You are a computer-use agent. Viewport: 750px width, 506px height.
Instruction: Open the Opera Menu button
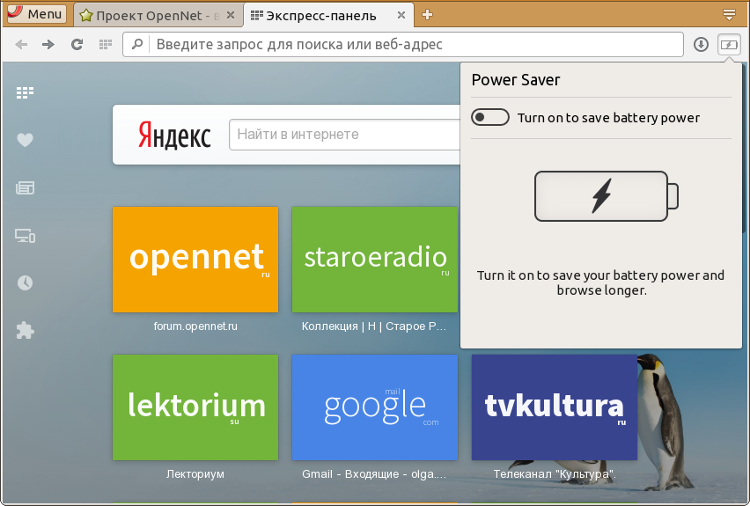click(36, 14)
